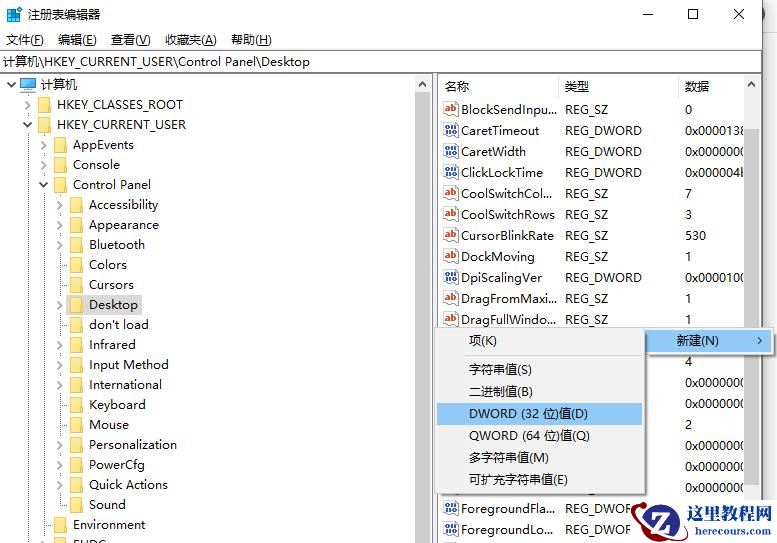Sort by the 名称 column header
The width and height of the screenshot is (777, 543).
(x=499, y=87)
